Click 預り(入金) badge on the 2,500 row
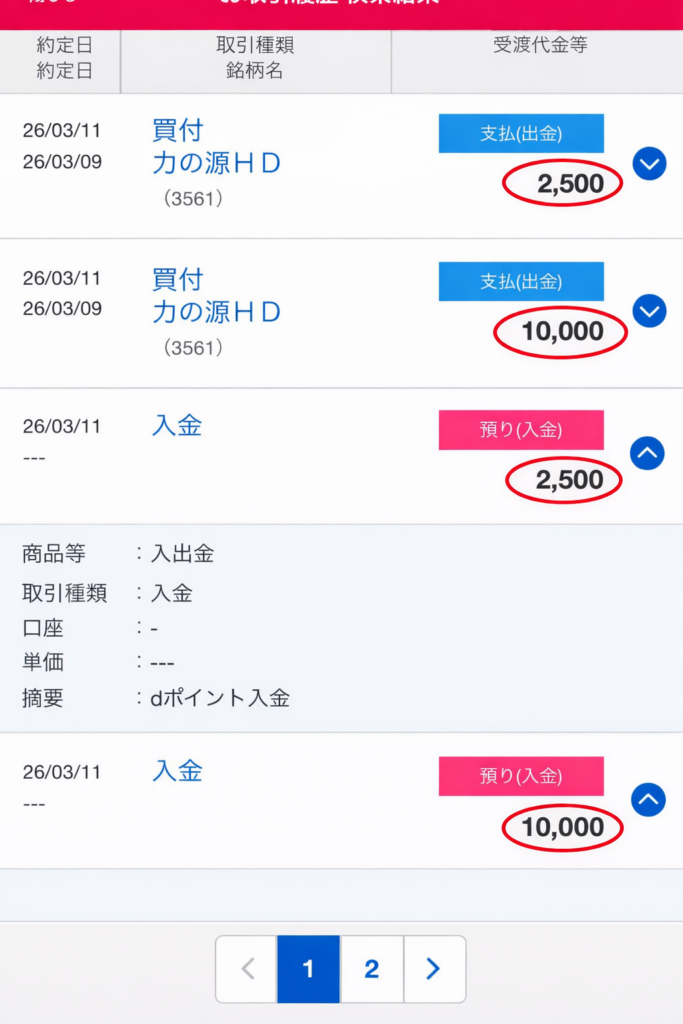 point(521,430)
